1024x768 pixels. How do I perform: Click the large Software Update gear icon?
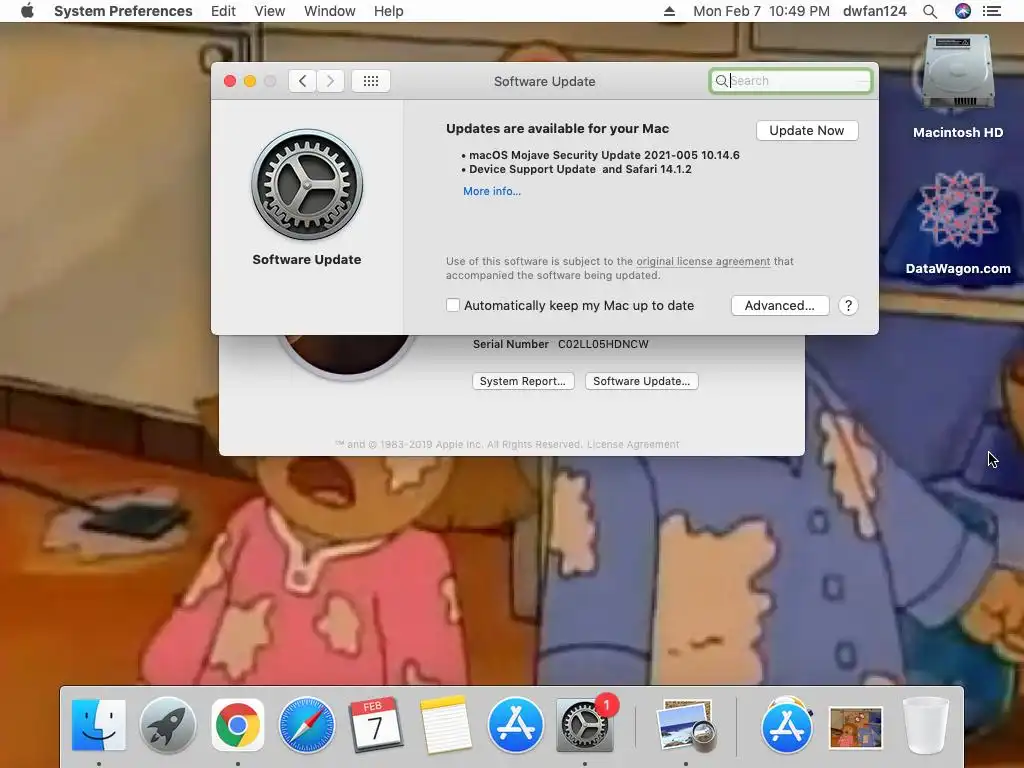(x=307, y=185)
